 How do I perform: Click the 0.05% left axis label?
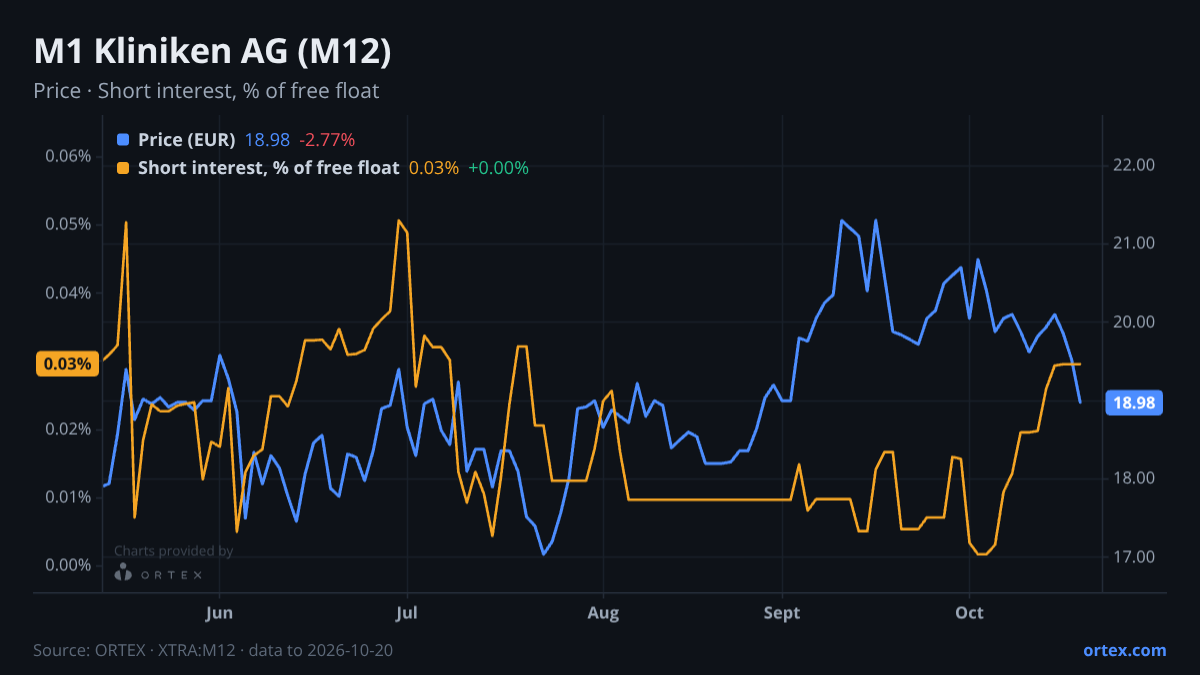tap(68, 224)
